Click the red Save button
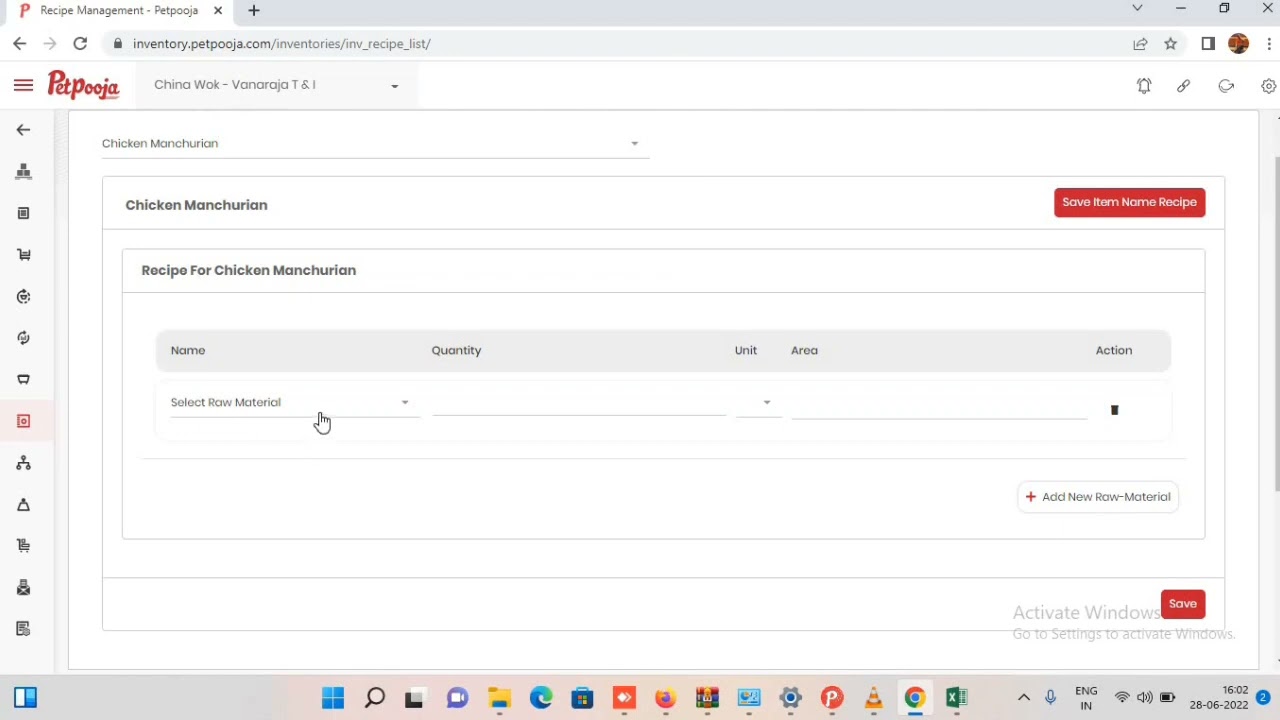Screen dimensions: 1280x720 click(x=1182, y=604)
